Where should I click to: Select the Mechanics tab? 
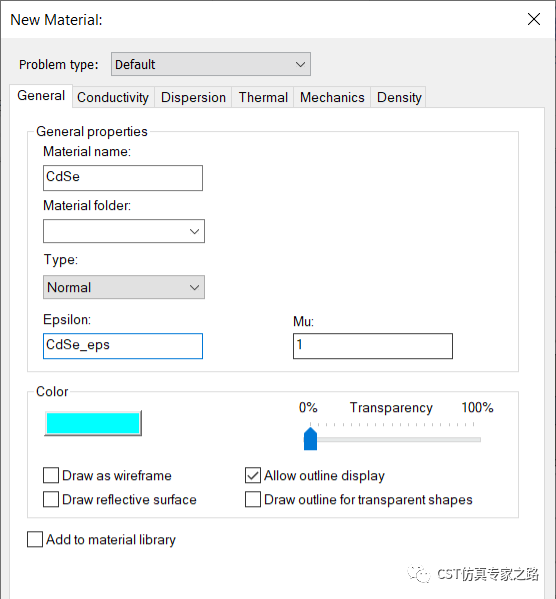click(x=332, y=97)
